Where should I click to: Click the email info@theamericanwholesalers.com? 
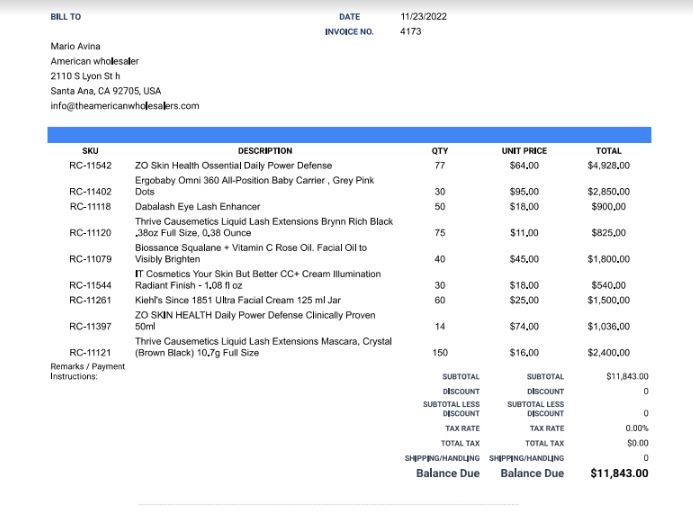tap(125, 106)
